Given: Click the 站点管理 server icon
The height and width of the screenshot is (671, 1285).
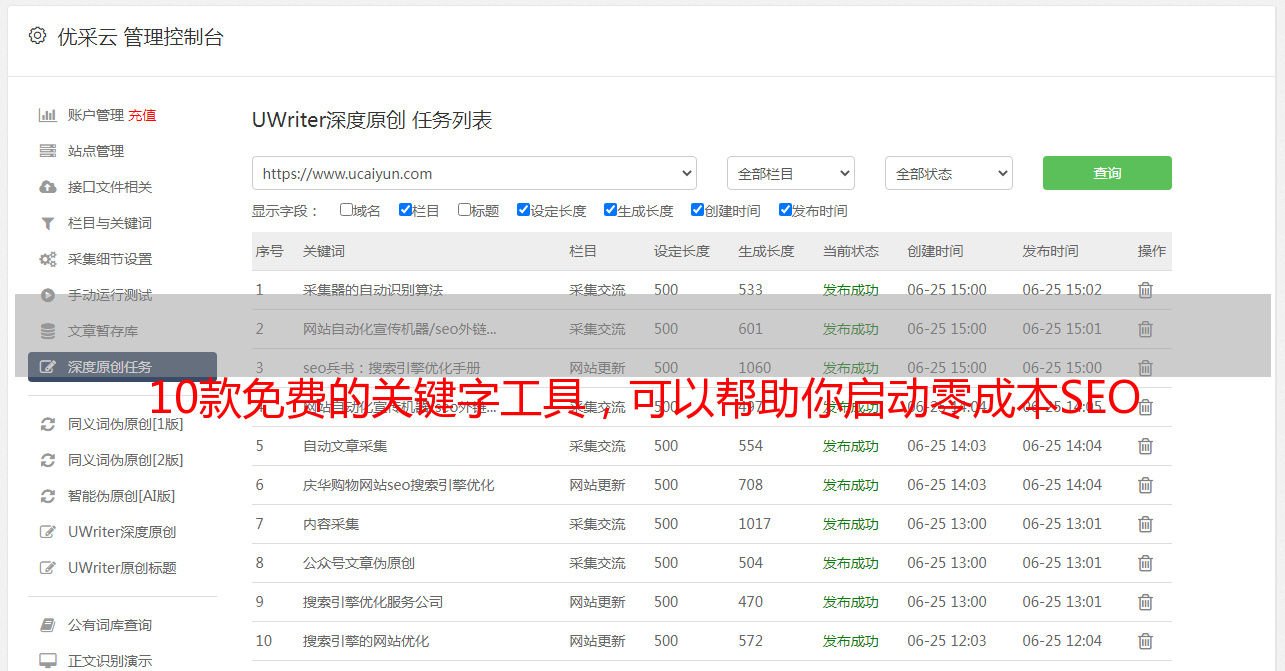Looking at the screenshot, I should click(x=47, y=151).
